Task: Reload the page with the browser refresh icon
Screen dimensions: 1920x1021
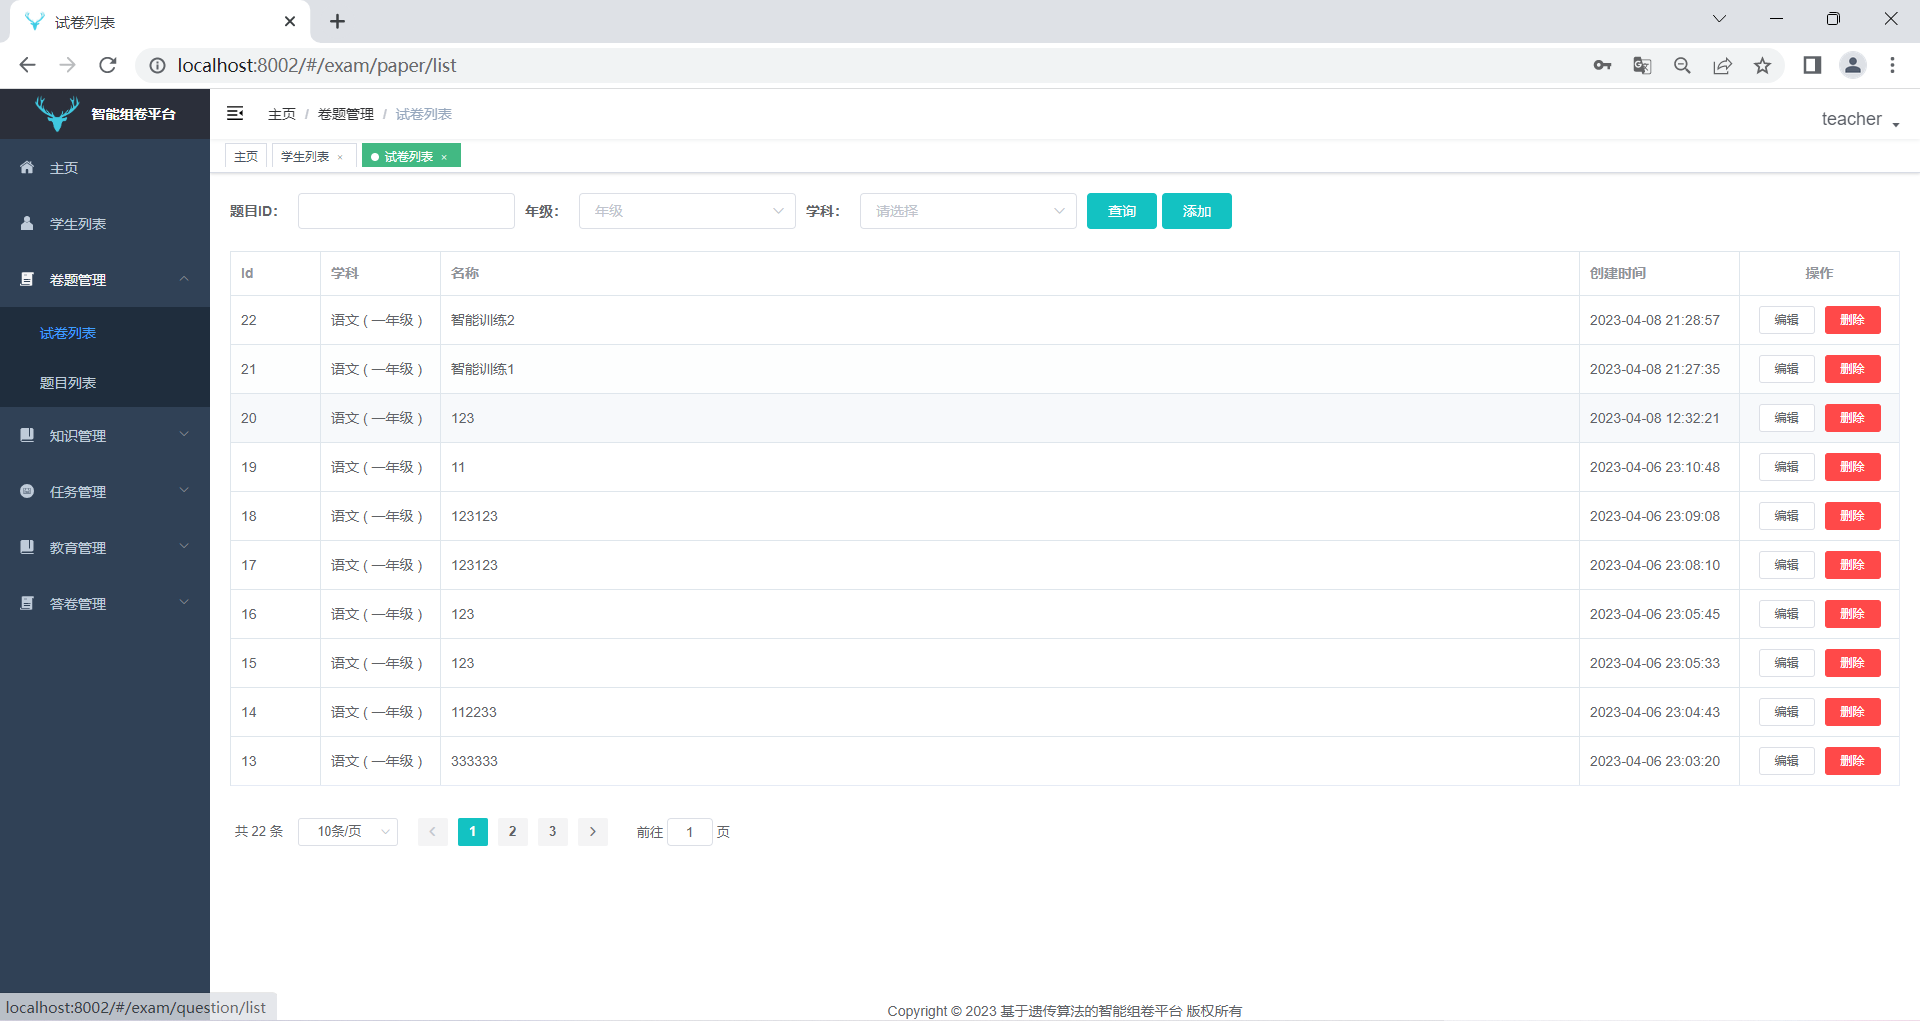Action: (x=108, y=65)
